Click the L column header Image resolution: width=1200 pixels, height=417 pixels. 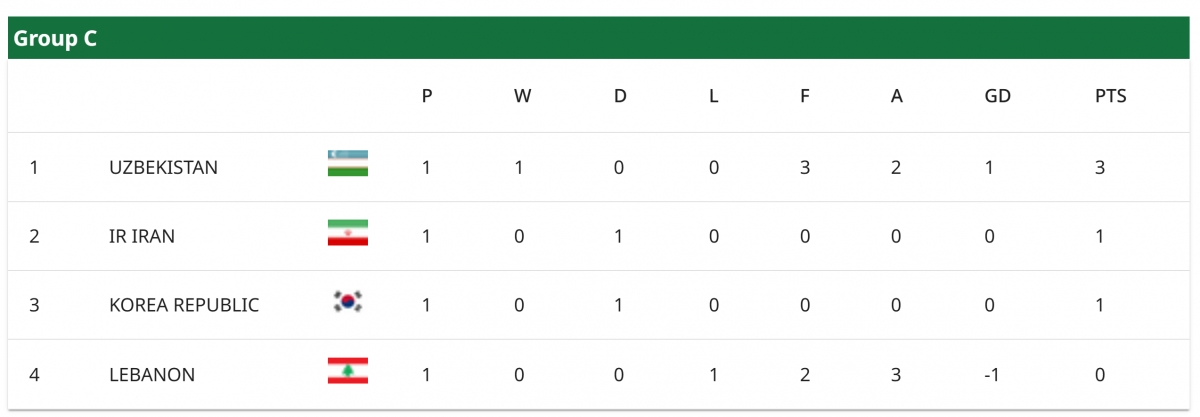[x=713, y=96]
